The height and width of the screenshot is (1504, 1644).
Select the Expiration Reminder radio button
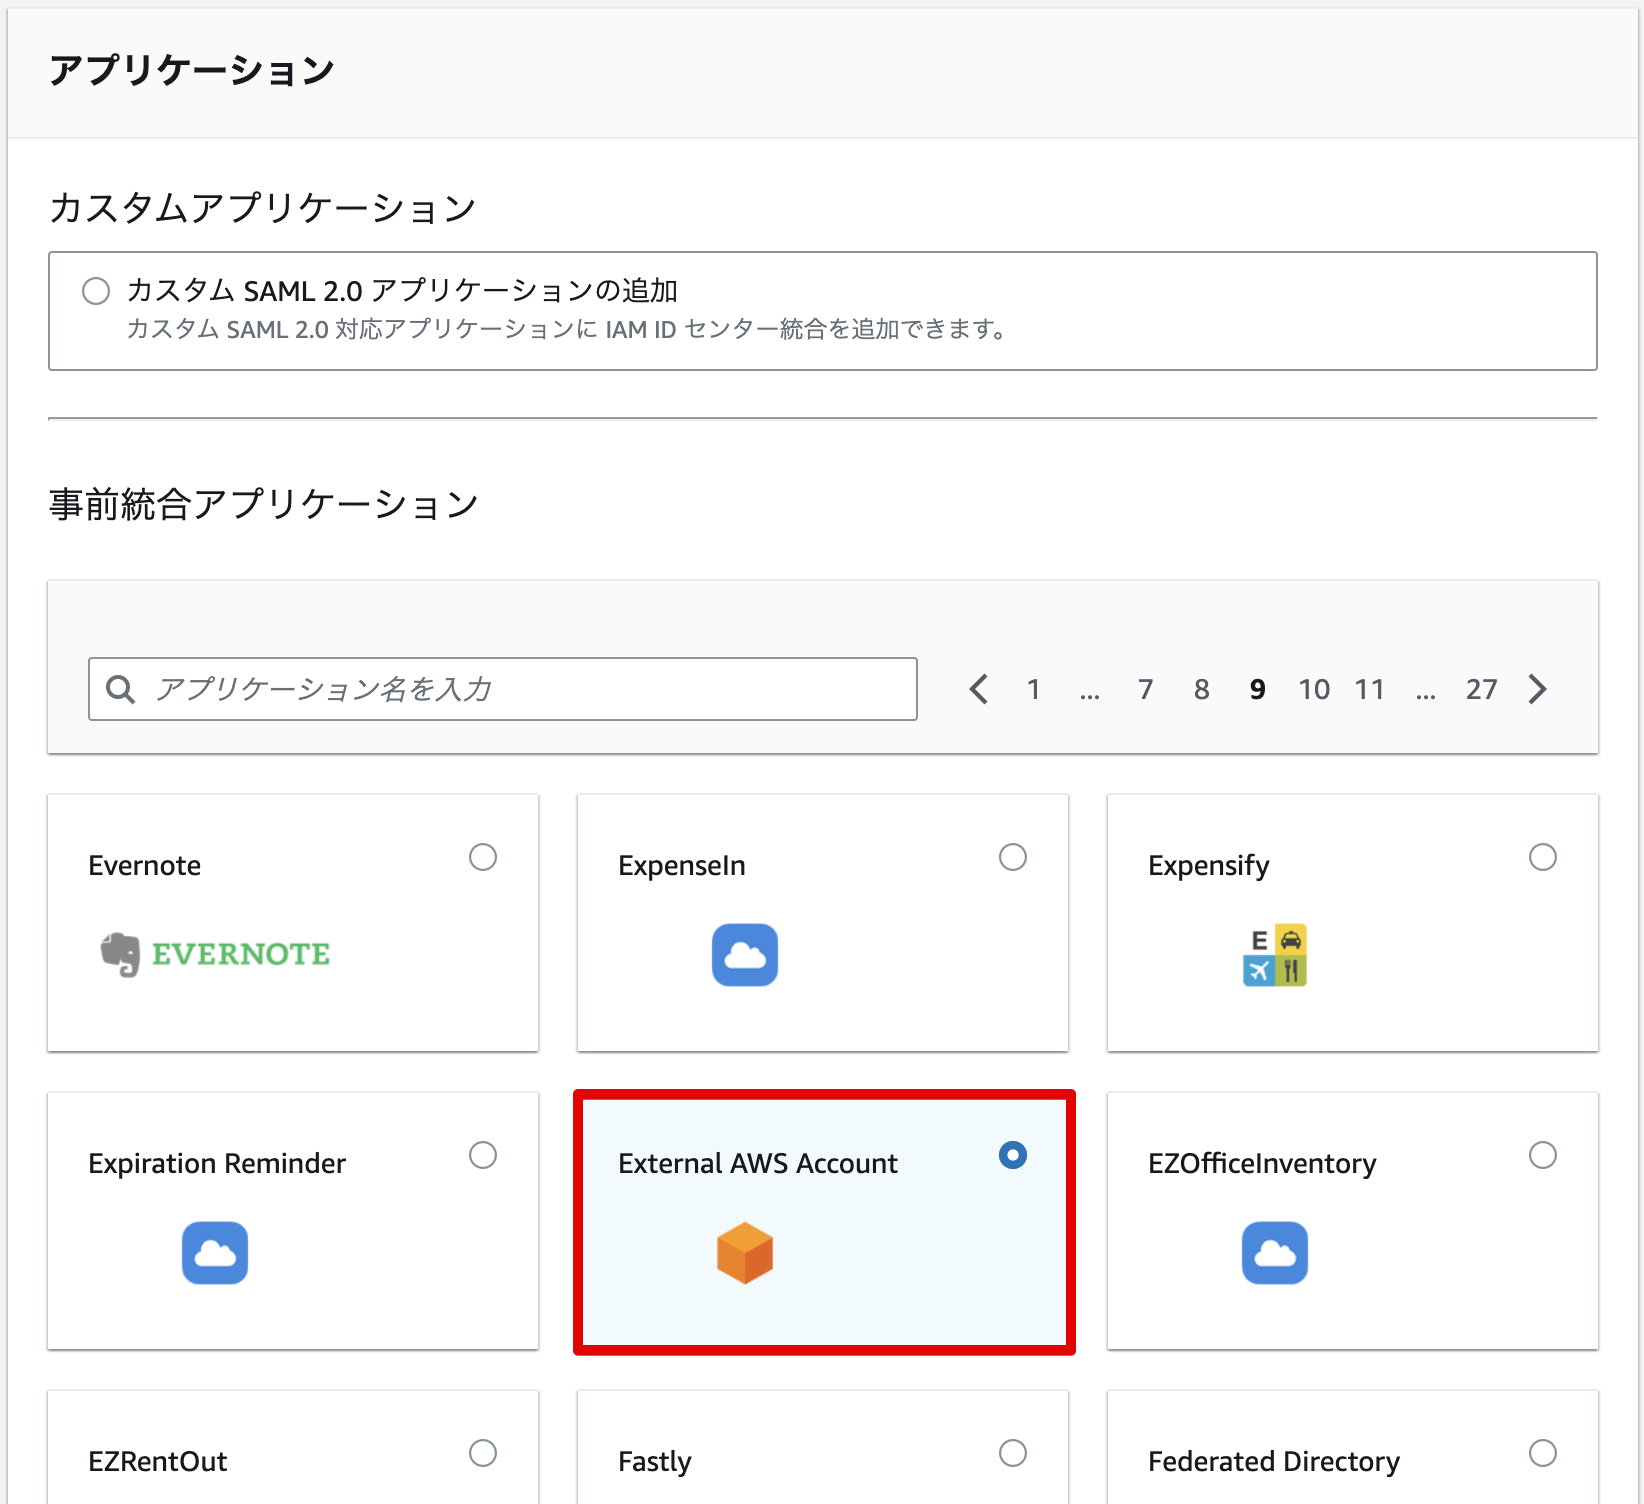pyautogui.click(x=483, y=1155)
